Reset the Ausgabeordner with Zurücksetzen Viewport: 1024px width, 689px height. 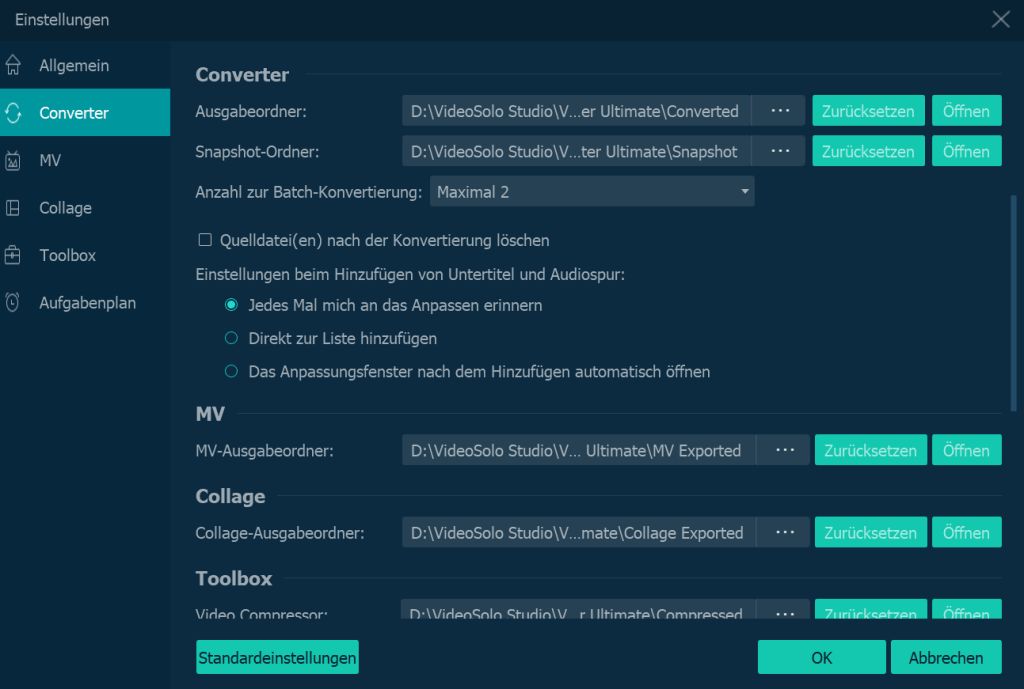[x=868, y=111]
